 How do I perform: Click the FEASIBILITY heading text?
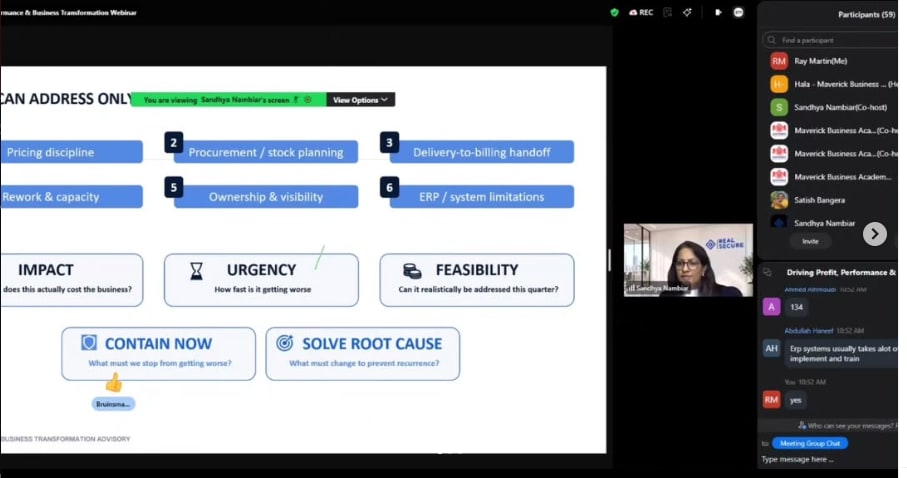477,270
